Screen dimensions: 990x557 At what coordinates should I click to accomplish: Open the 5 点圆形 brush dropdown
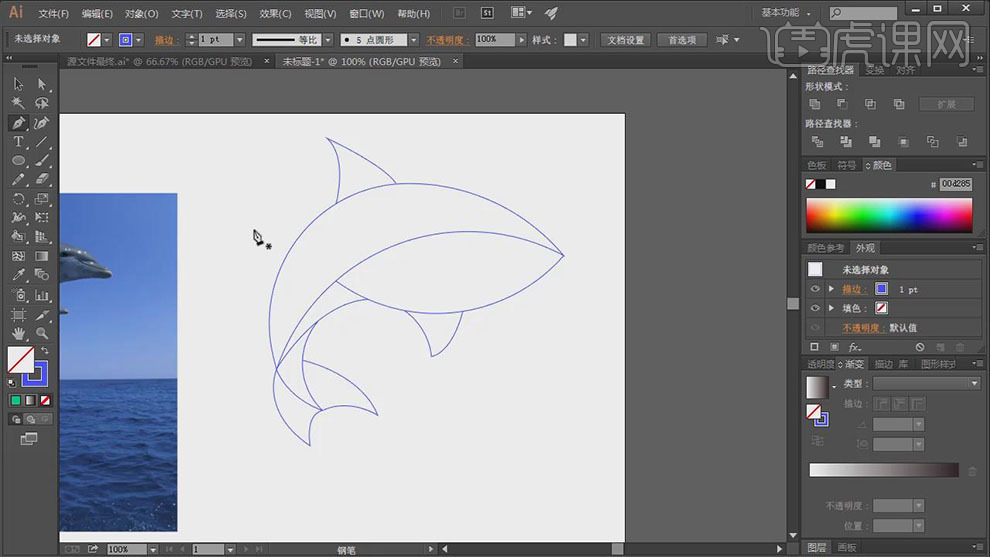413,40
